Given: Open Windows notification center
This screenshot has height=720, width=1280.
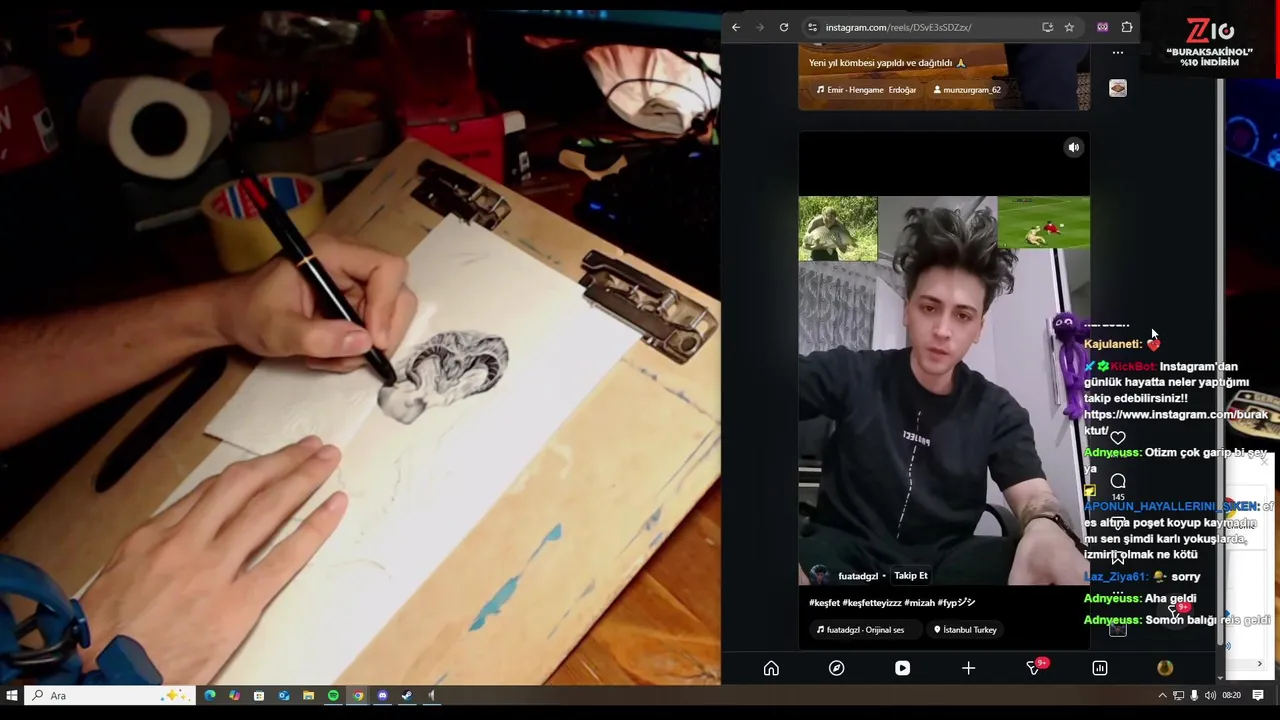Looking at the screenshot, I should pyautogui.click(x=1258, y=696).
